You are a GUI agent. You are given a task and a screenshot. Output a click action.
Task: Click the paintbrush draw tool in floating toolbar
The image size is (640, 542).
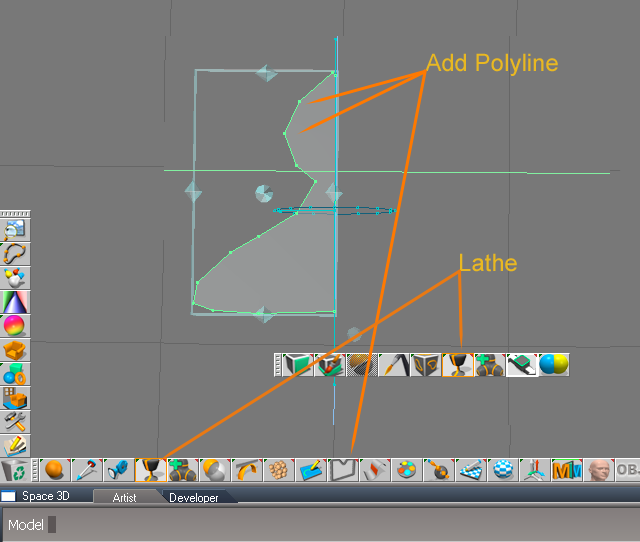coord(394,365)
